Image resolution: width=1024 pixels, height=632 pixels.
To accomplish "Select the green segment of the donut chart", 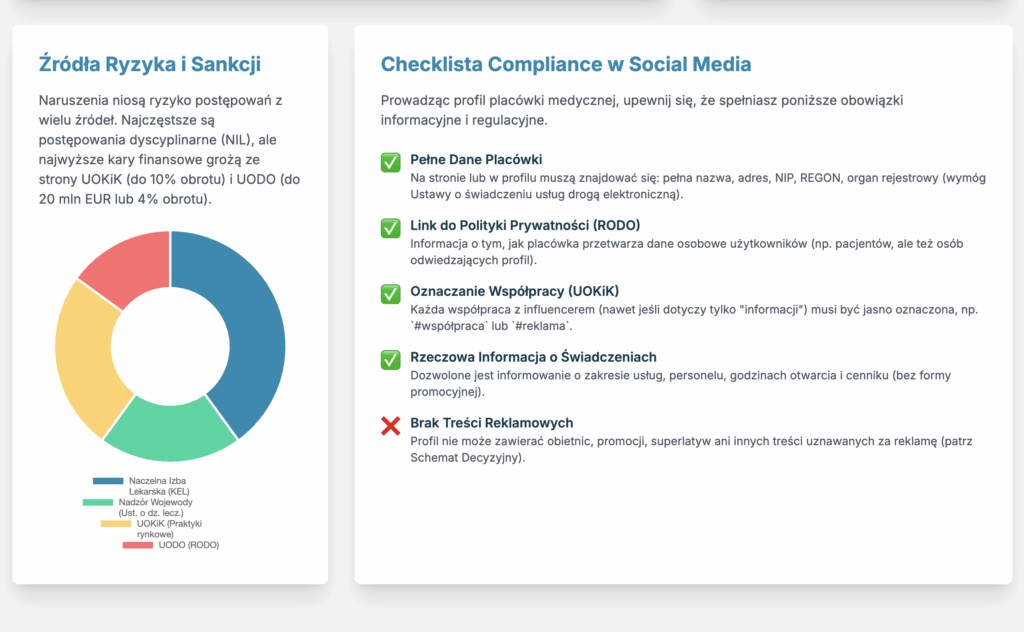I will tap(172, 428).
